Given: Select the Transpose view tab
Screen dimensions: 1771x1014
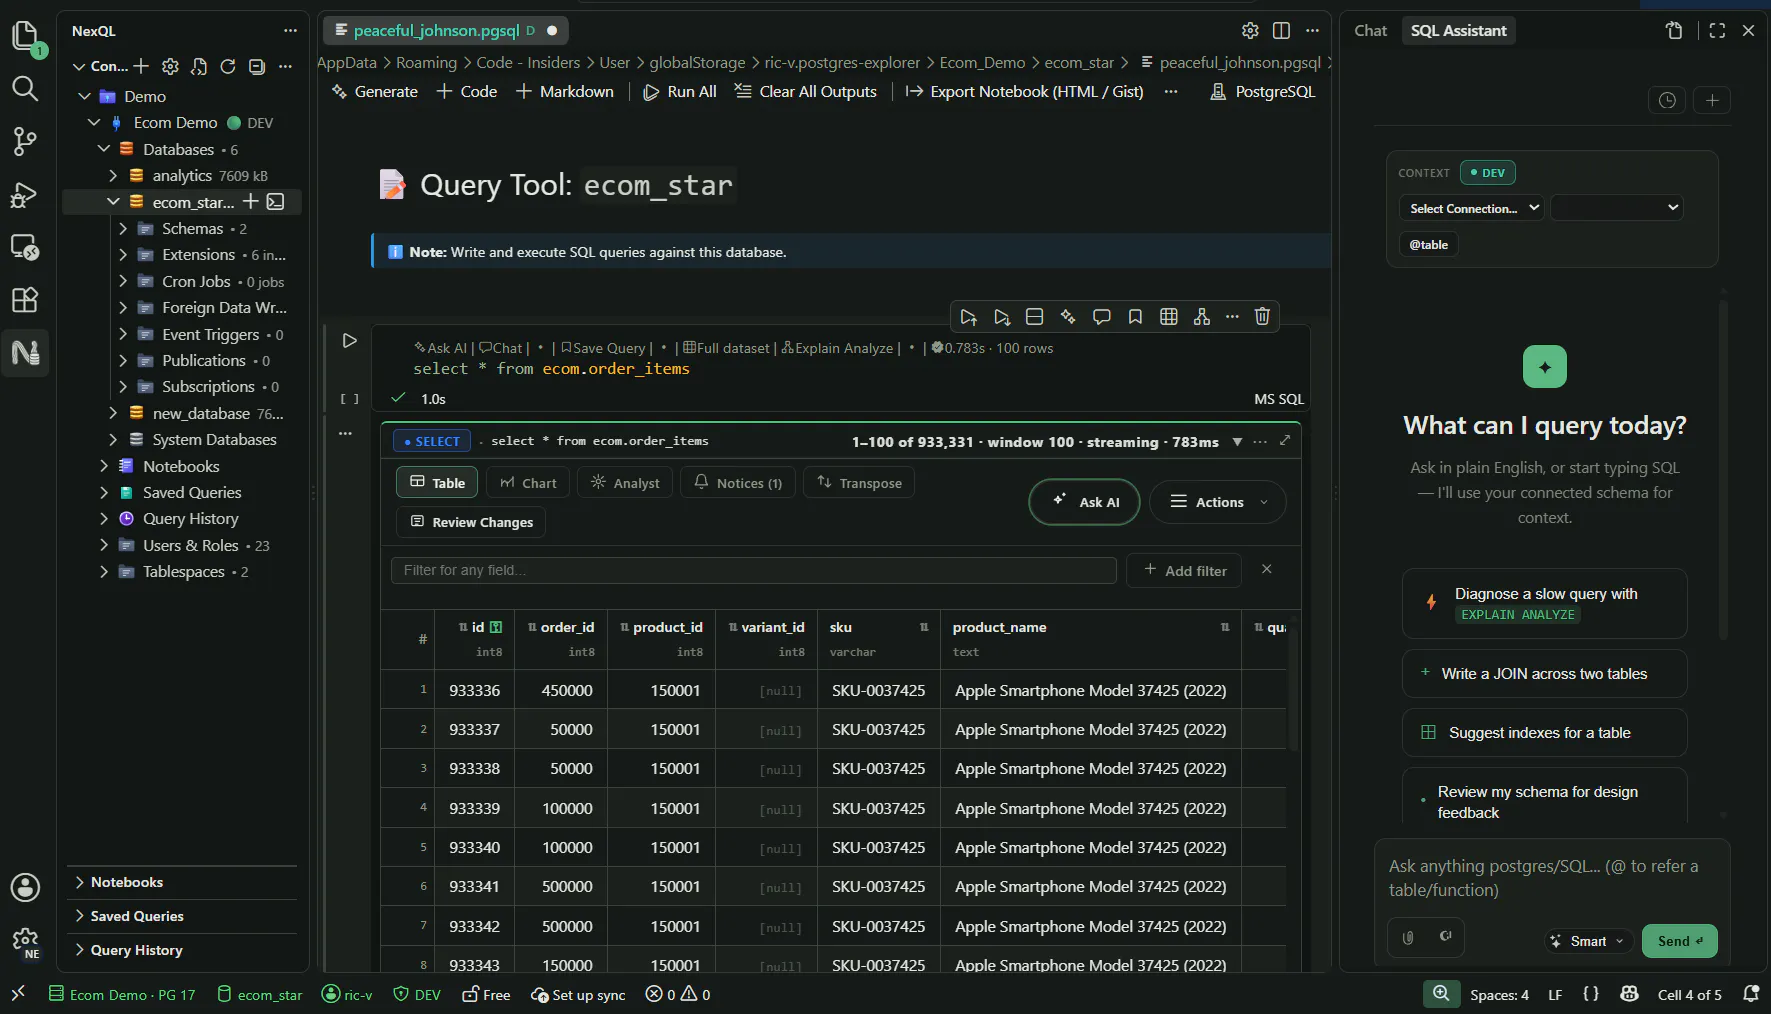Looking at the screenshot, I should pyautogui.click(x=859, y=483).
